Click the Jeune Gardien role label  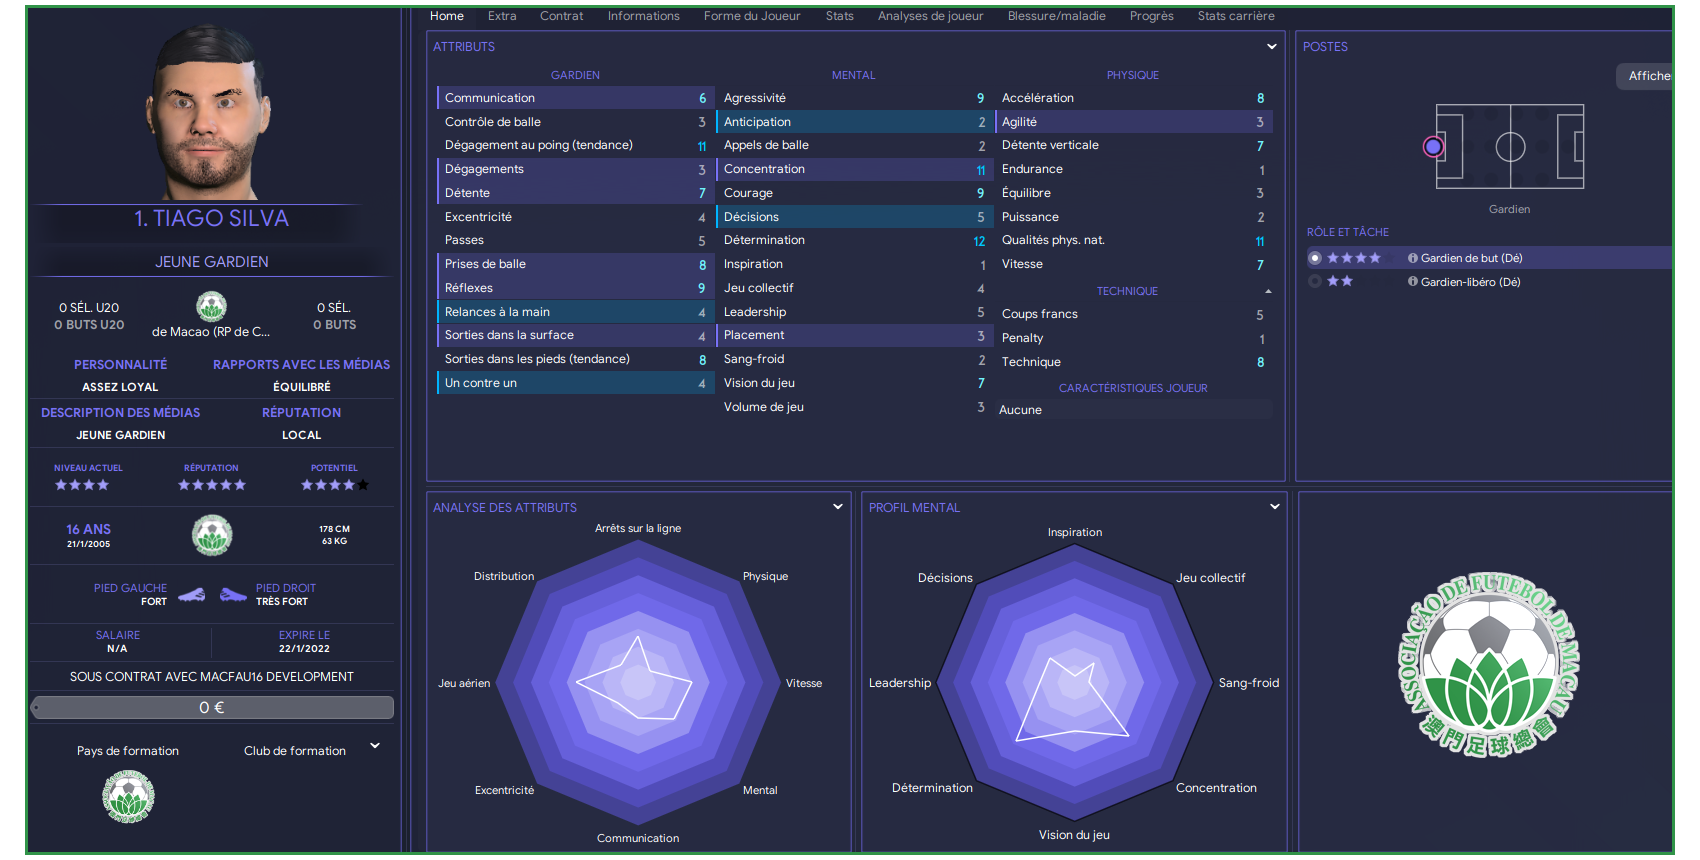click(x=212, y=262)
